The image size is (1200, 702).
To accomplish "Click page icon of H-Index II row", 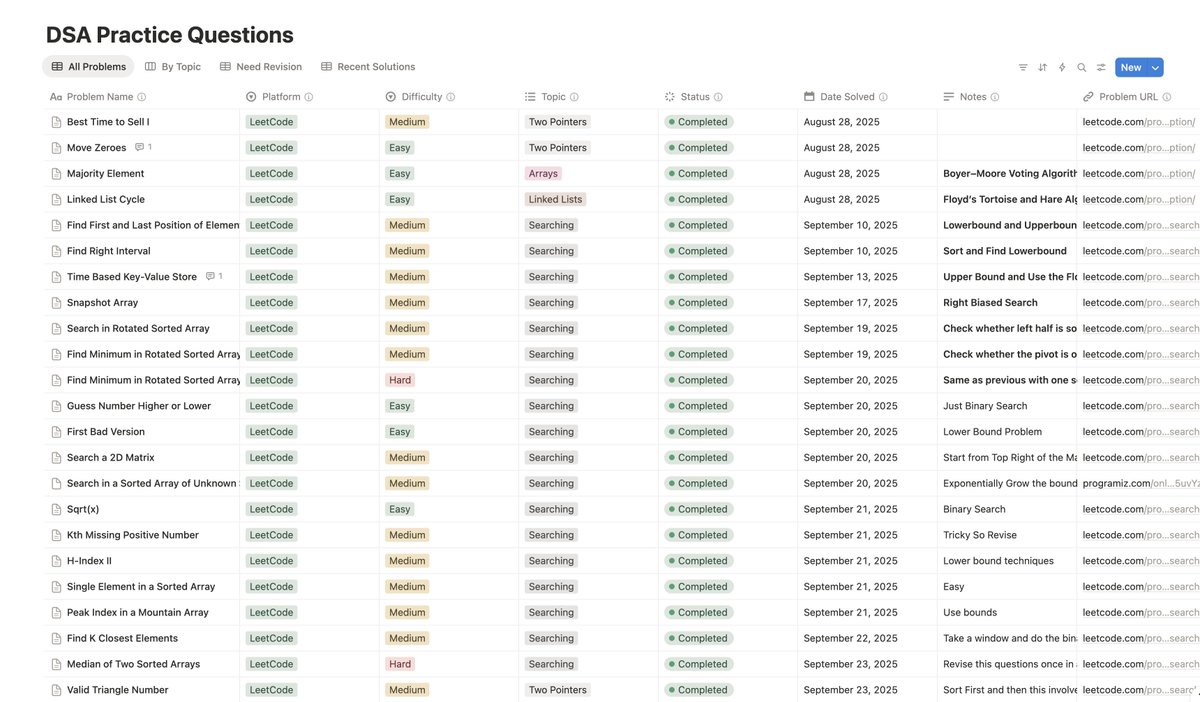I will click(56, 561).
